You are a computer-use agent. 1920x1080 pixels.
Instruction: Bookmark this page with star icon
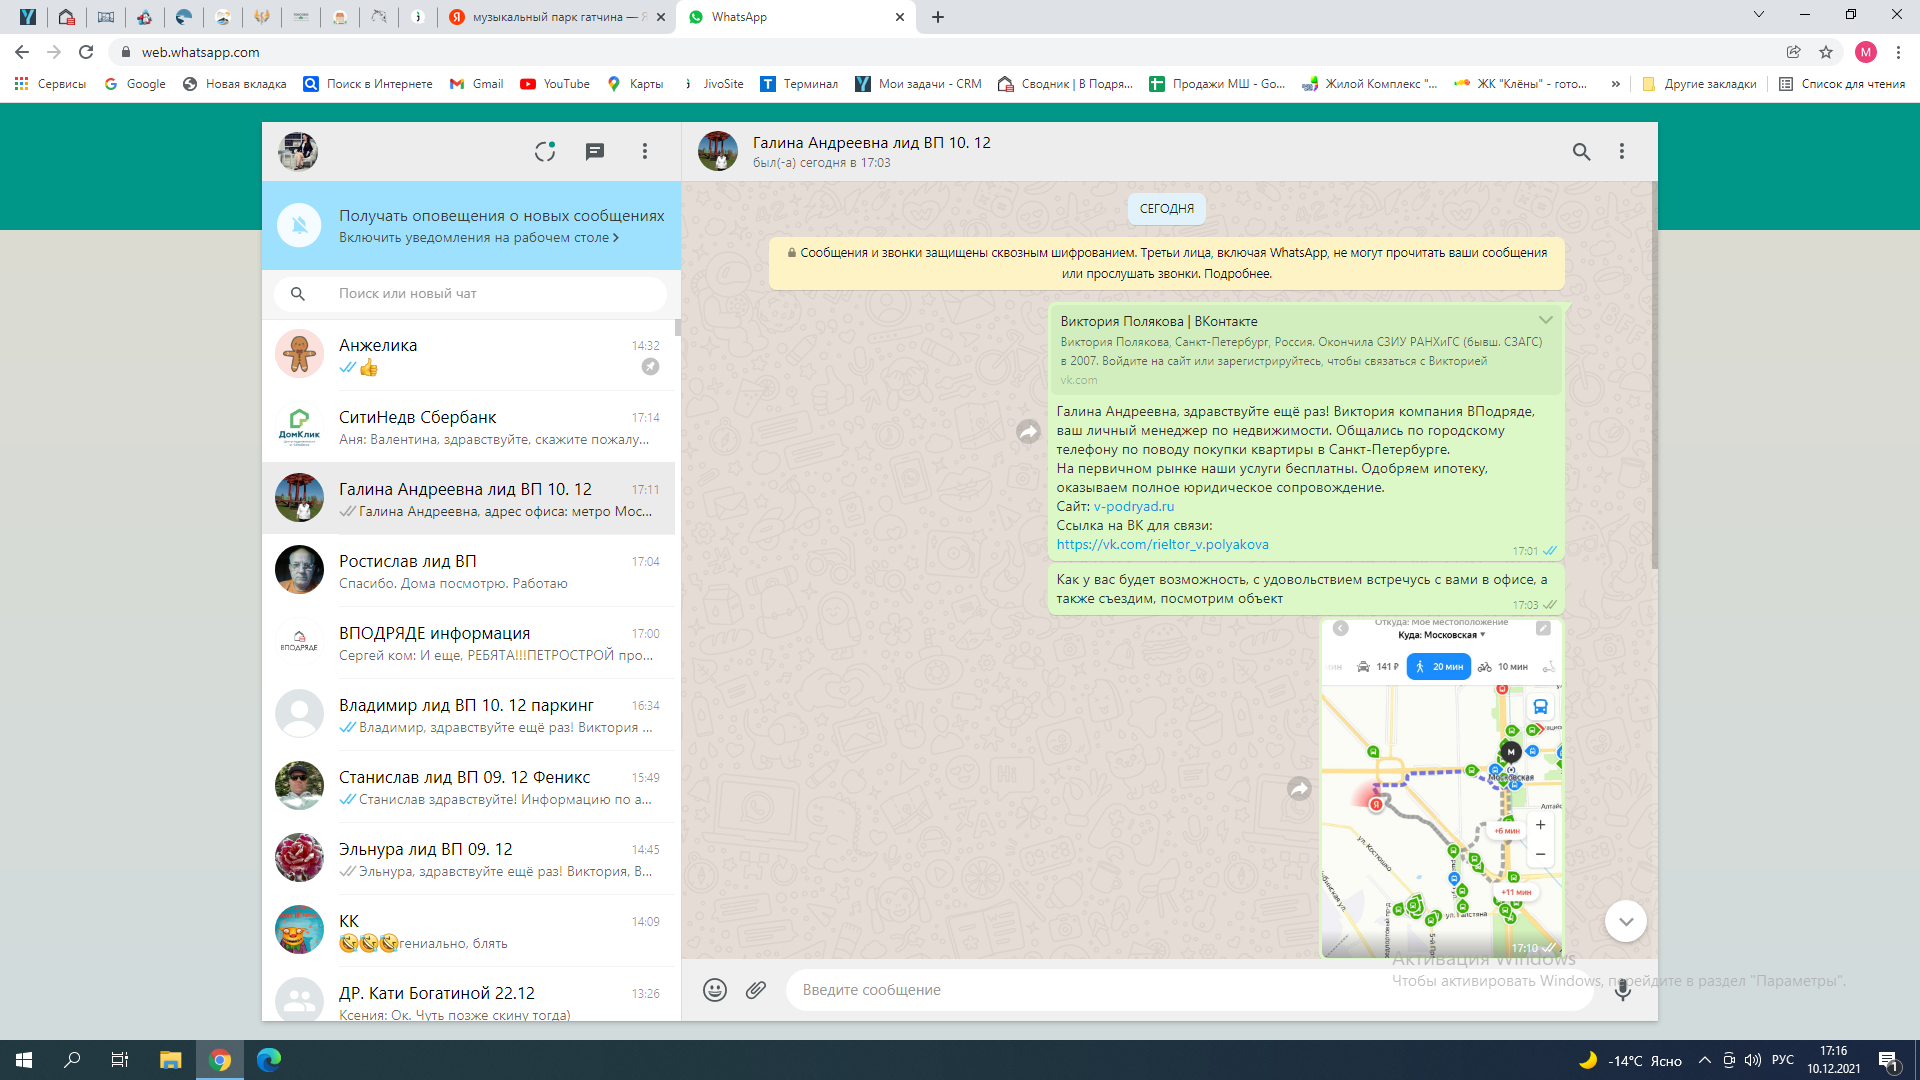pos(1826,52)
